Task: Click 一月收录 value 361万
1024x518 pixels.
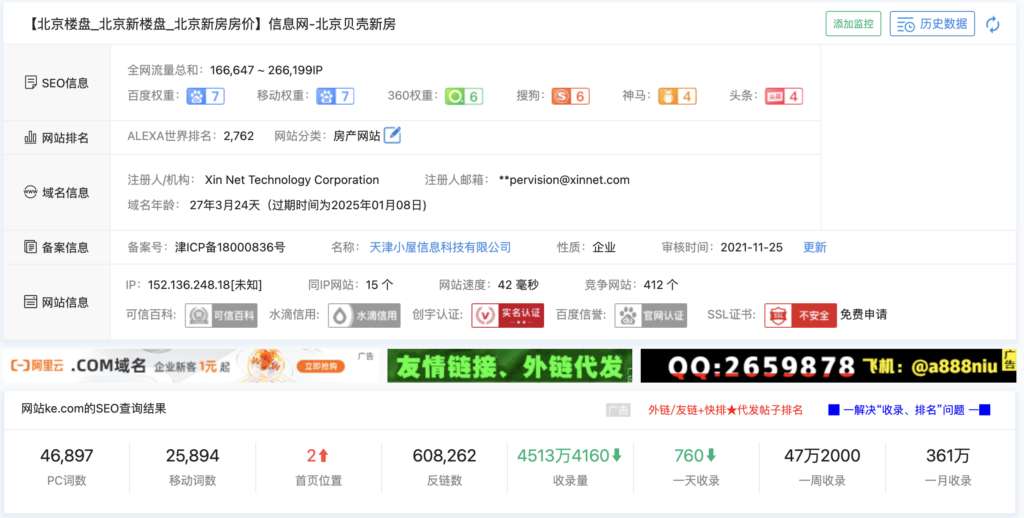Action: click(x=948, y=455)
